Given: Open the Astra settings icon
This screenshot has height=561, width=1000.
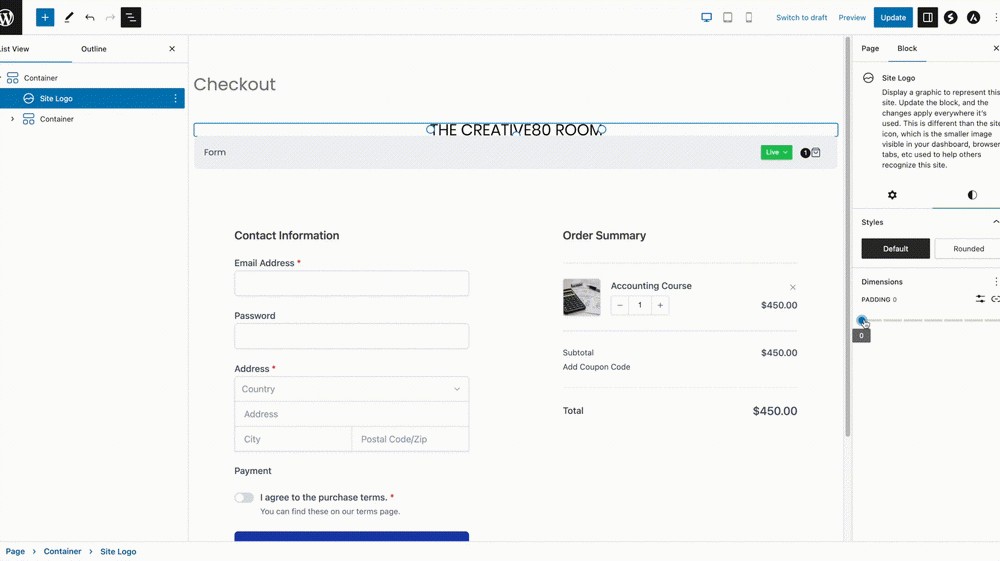Looking at the screenshot, I should pyautogui.click(x=973, y=17).
